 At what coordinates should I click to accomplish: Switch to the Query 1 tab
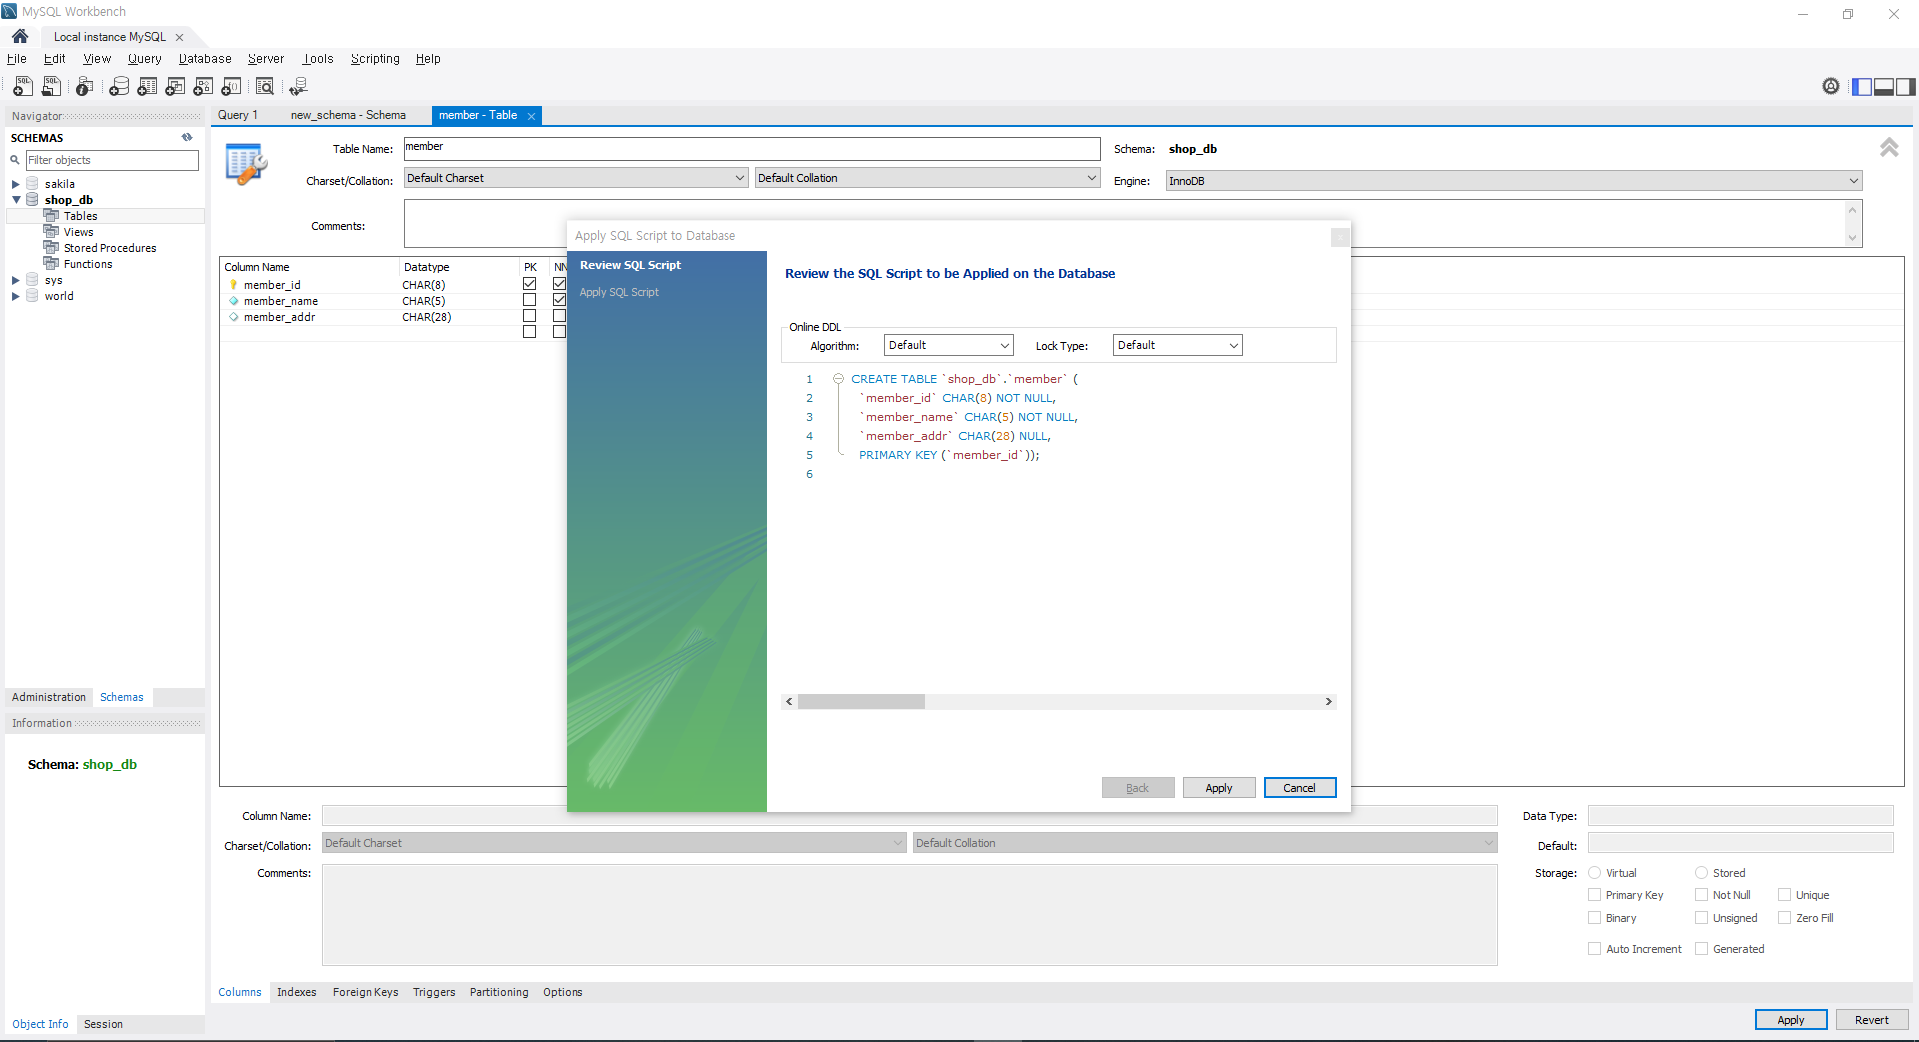238,115
